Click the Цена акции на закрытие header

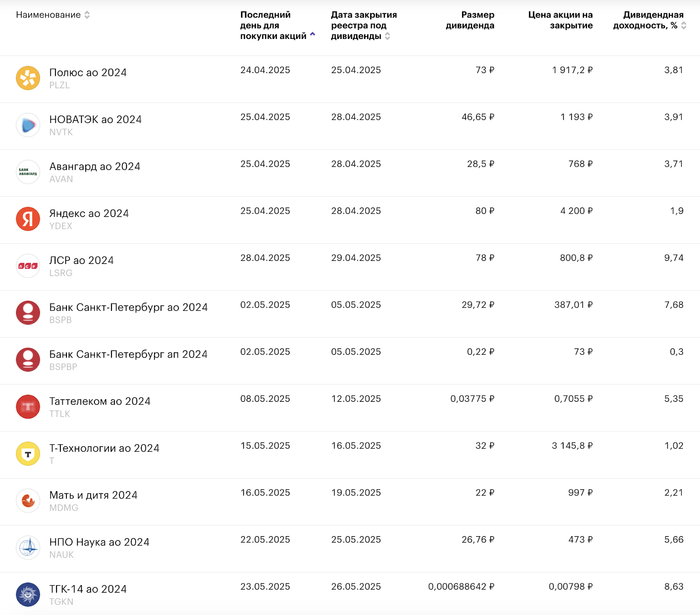coord(560,20)
